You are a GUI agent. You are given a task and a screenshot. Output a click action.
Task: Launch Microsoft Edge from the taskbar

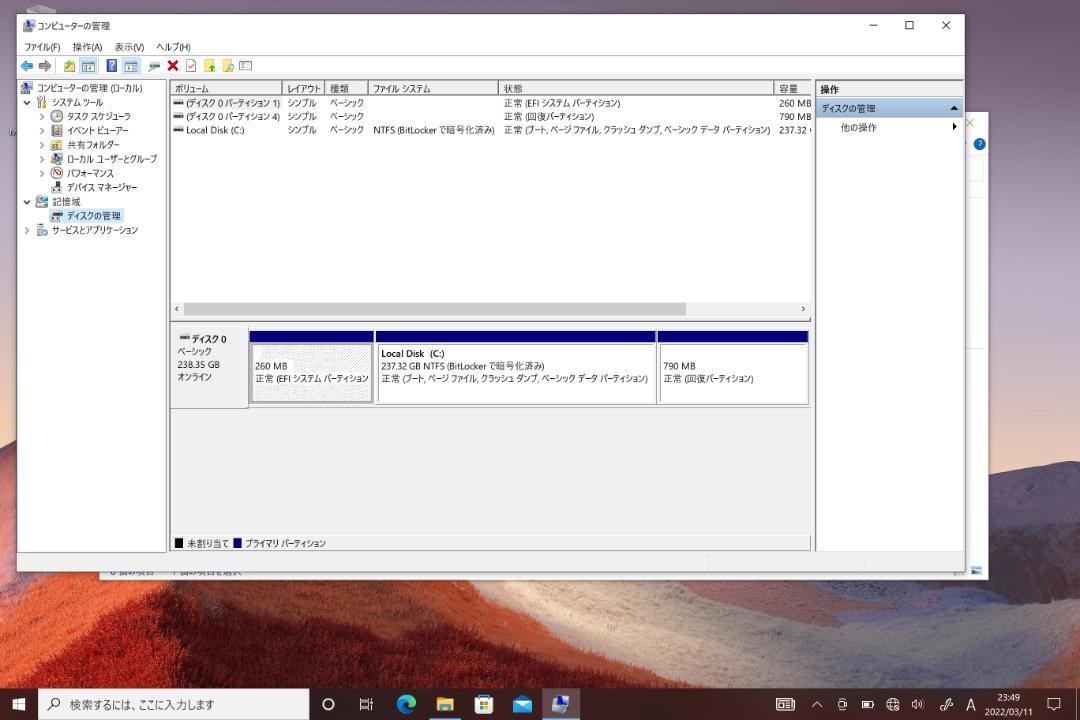point(406,704)
